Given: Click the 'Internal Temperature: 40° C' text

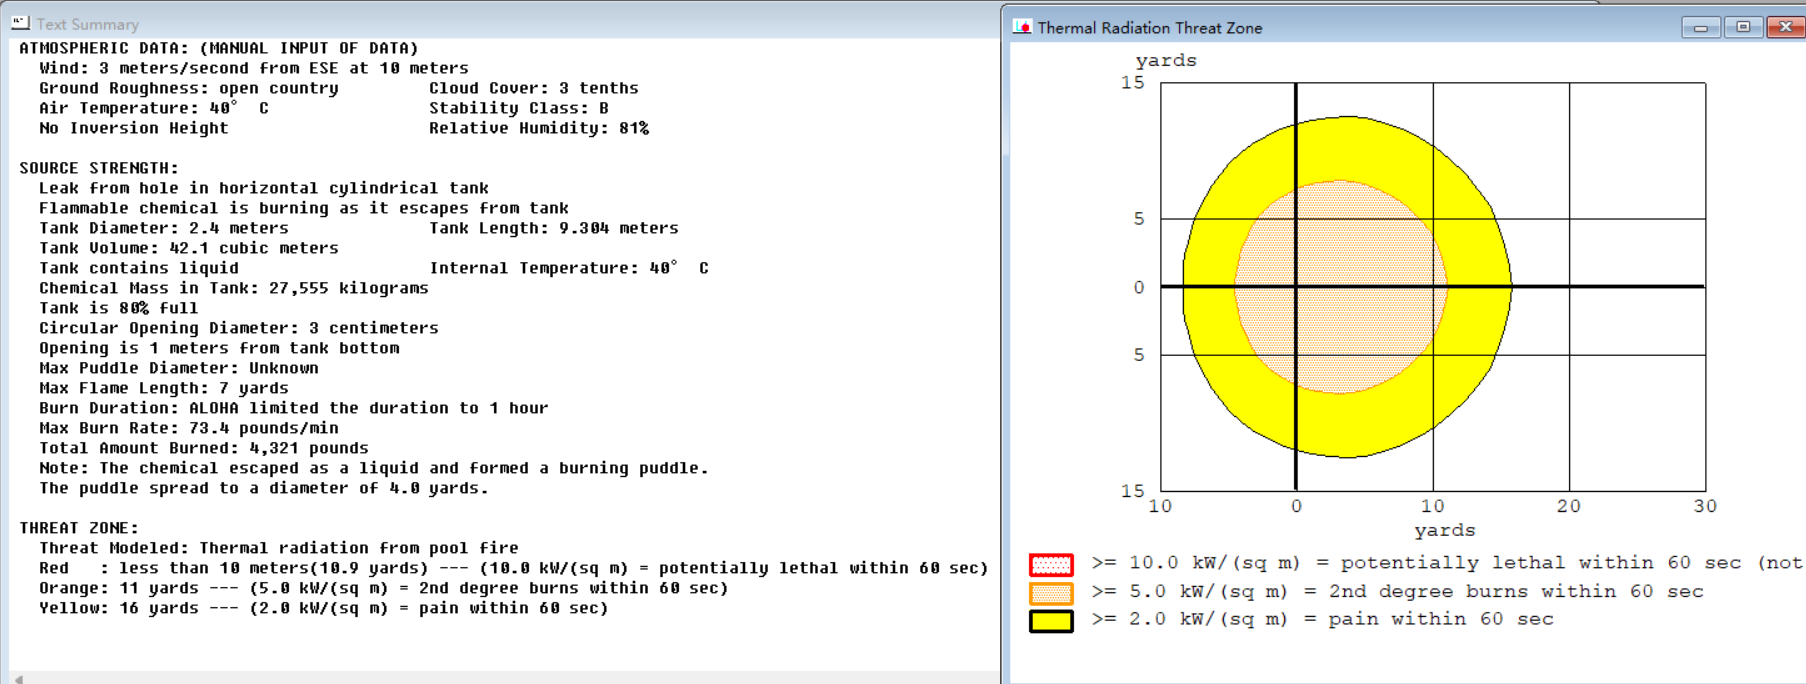Looking at the screenshot, I should [x=569, y=268].
